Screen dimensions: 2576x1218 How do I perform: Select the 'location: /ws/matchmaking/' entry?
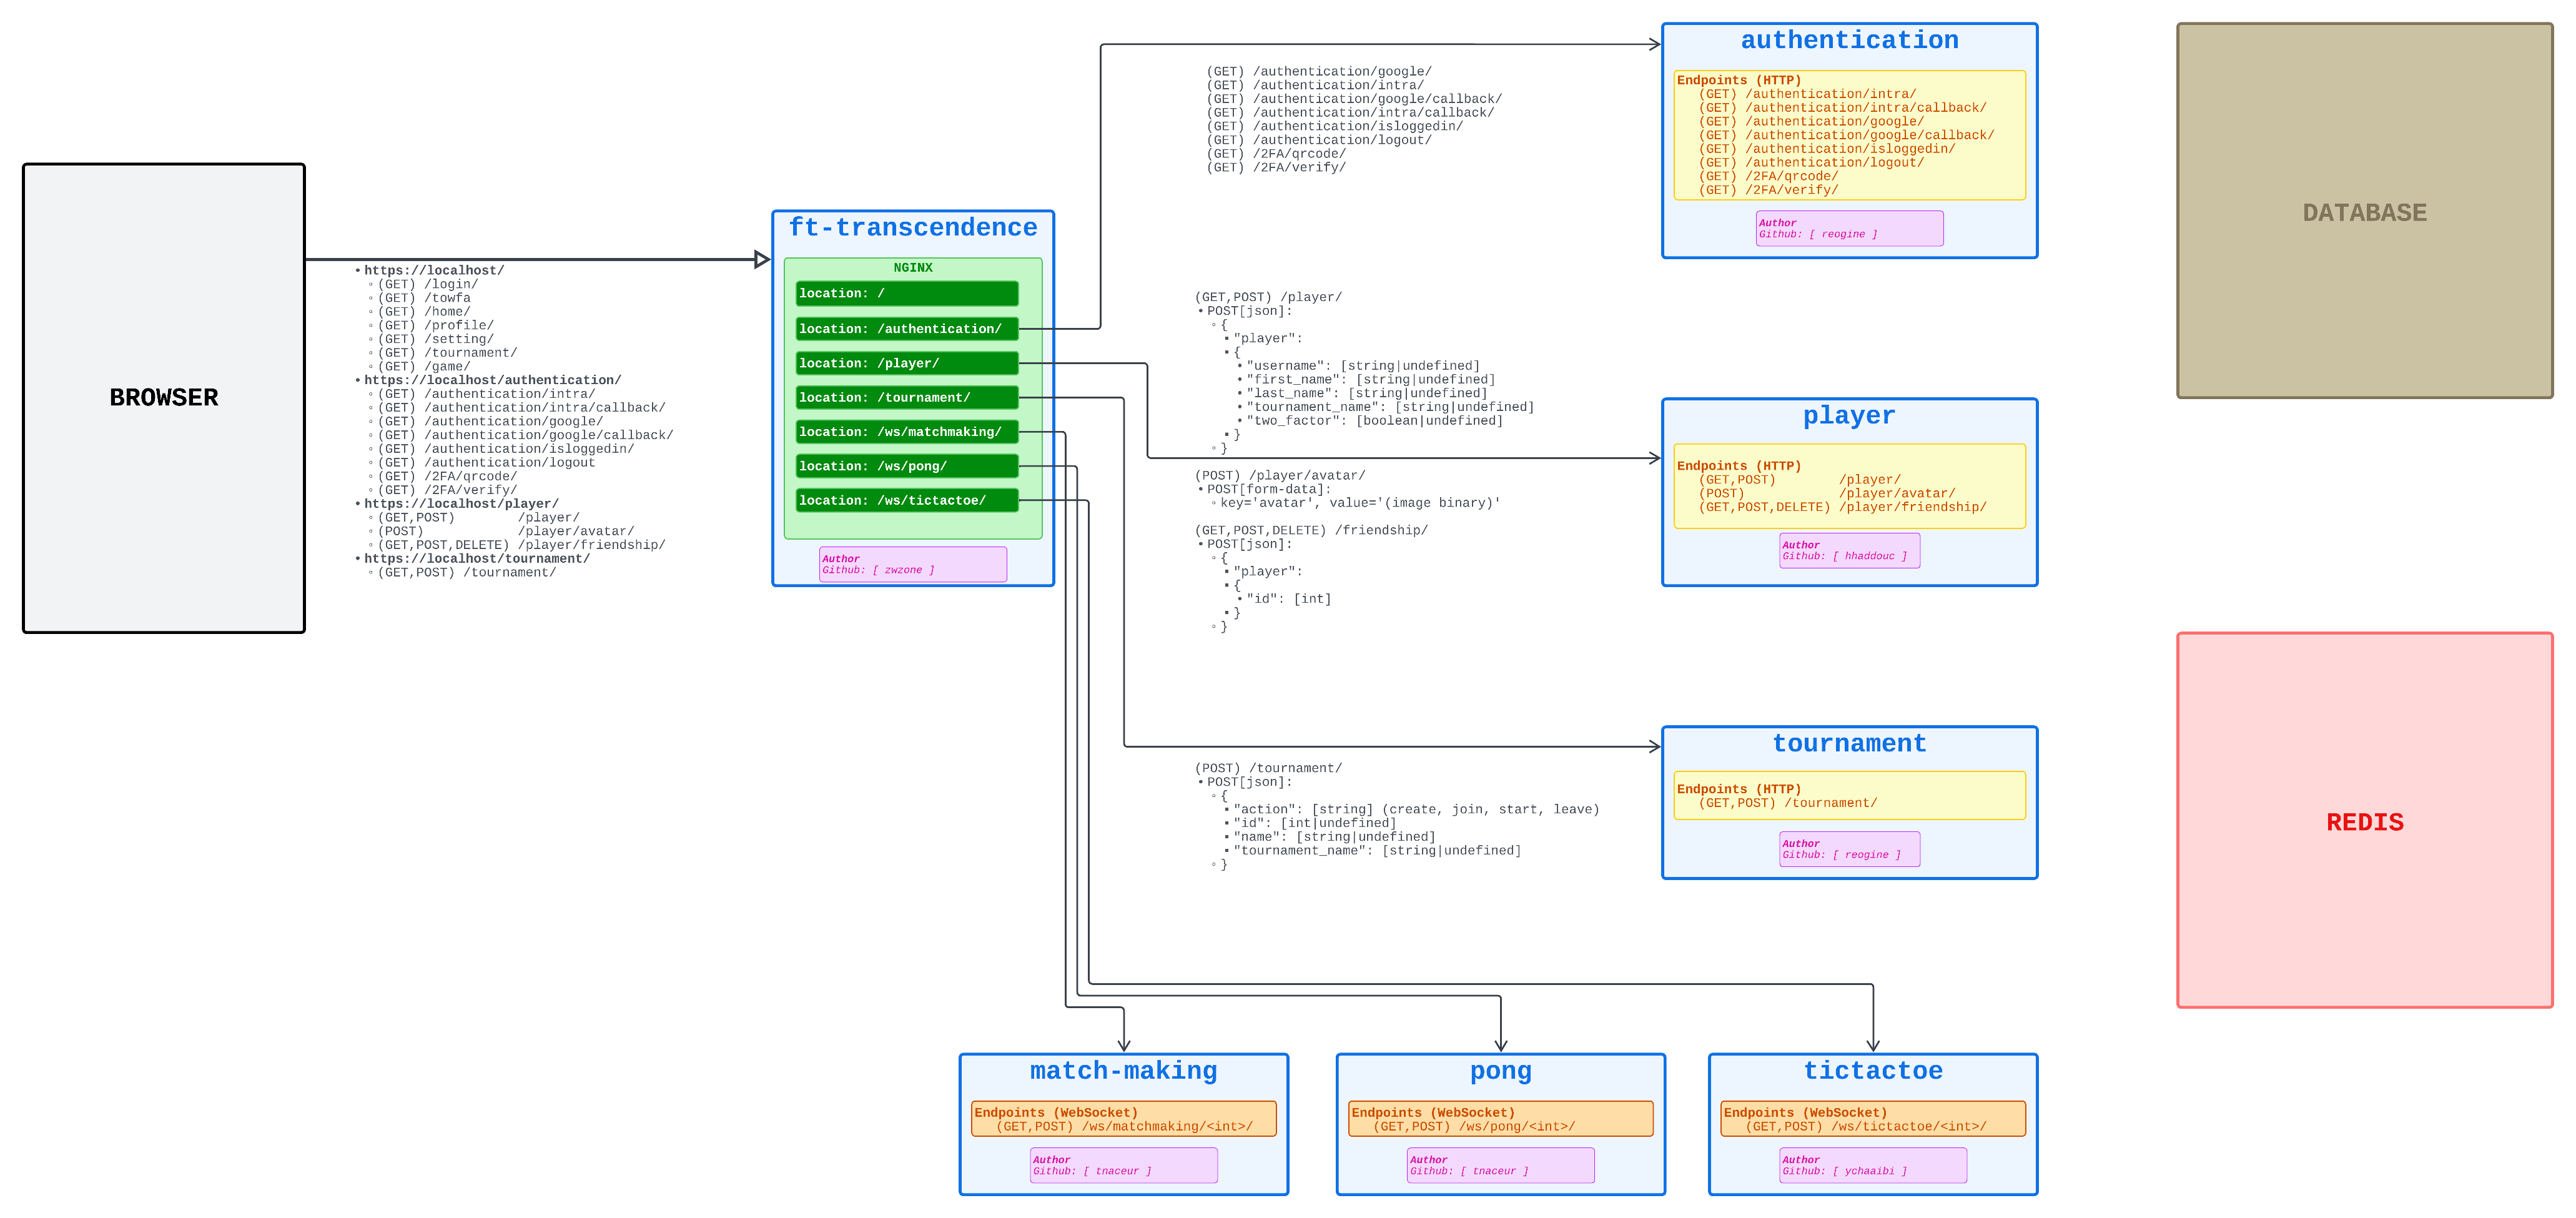[906, 432]
